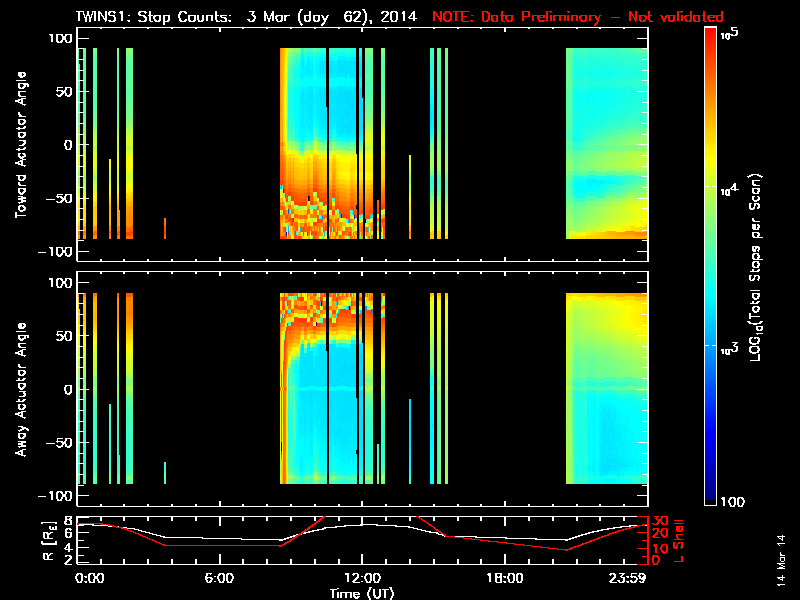Select the 18:00 time tick label
This screenshot has width=800, height=600.
(x=504, y=578)
